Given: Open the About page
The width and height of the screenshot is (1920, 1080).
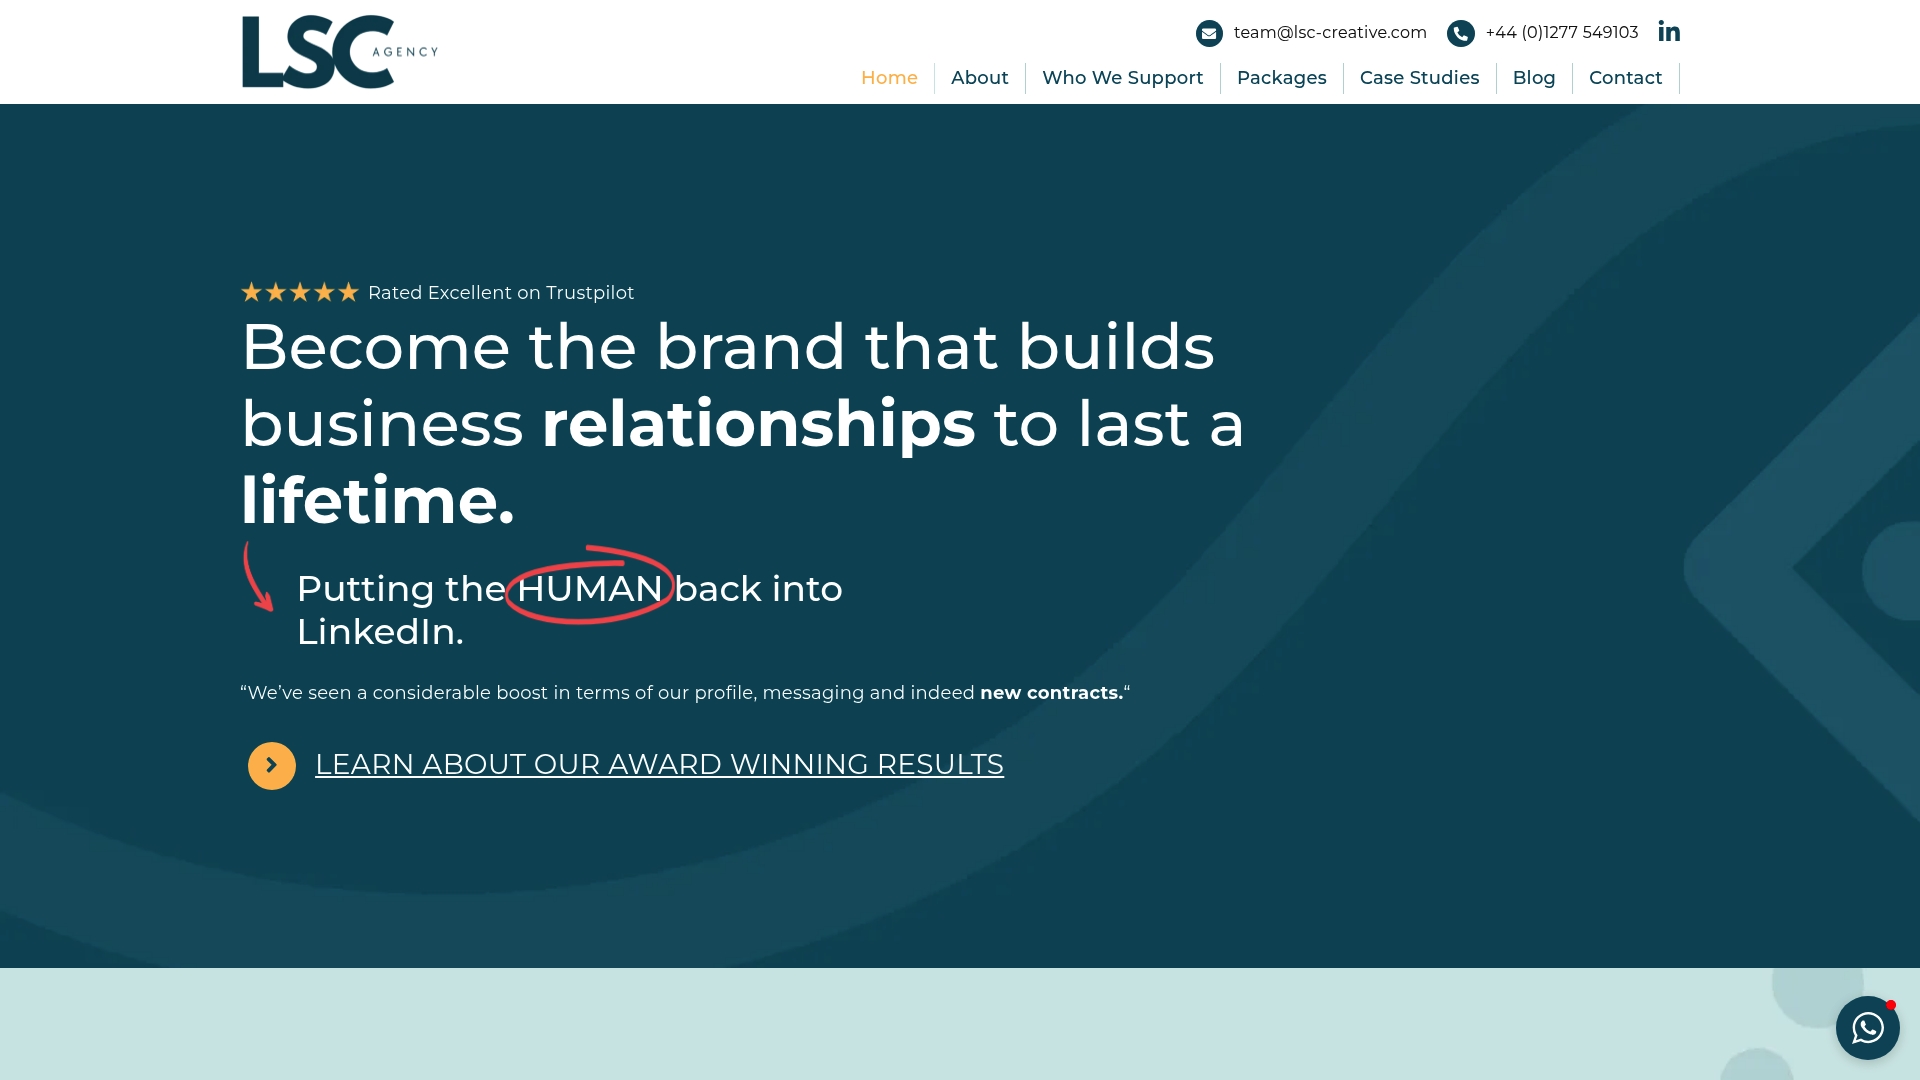Looking at the screenshot, I should (x=979, y=78).
